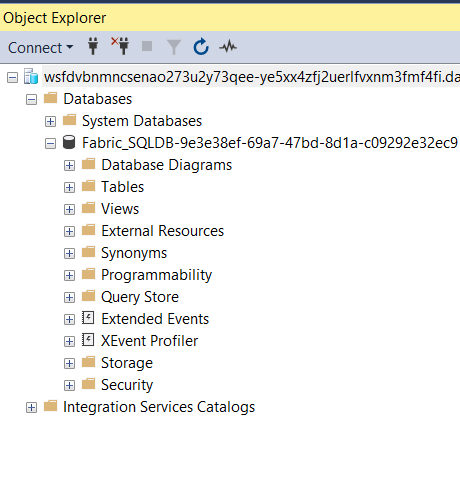Viewport: 460px width, 494px height.
Task: Click the Connect Object Explorer plug icon
Action: (x=93, y=46)
